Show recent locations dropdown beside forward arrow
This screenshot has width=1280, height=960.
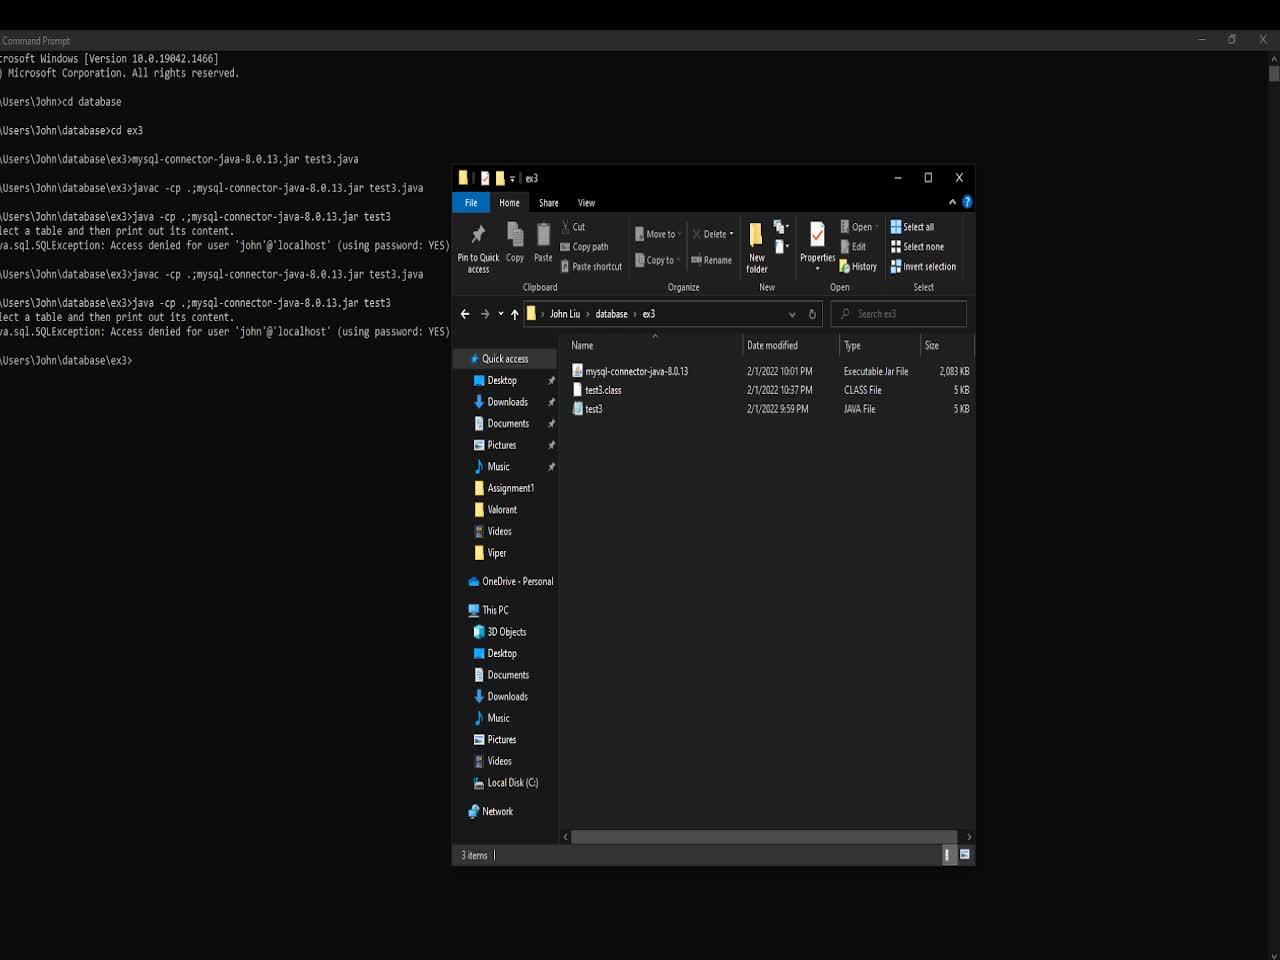pos(501,314)
